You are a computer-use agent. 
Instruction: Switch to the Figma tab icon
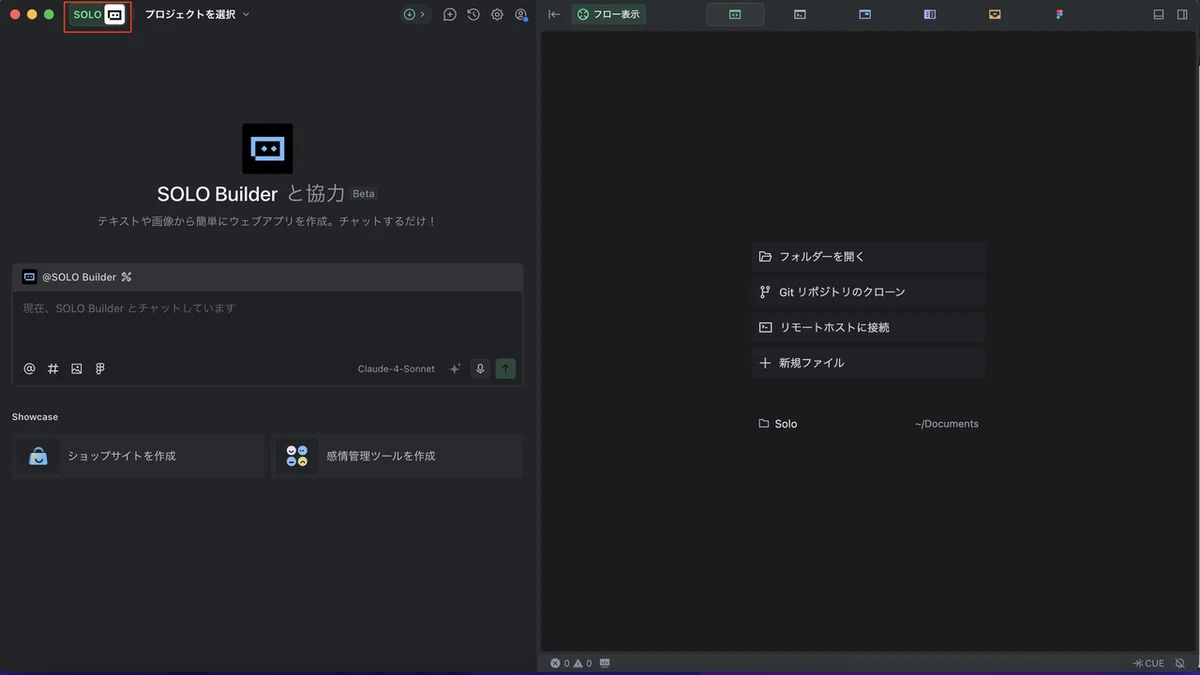(x=1060, y=15)
